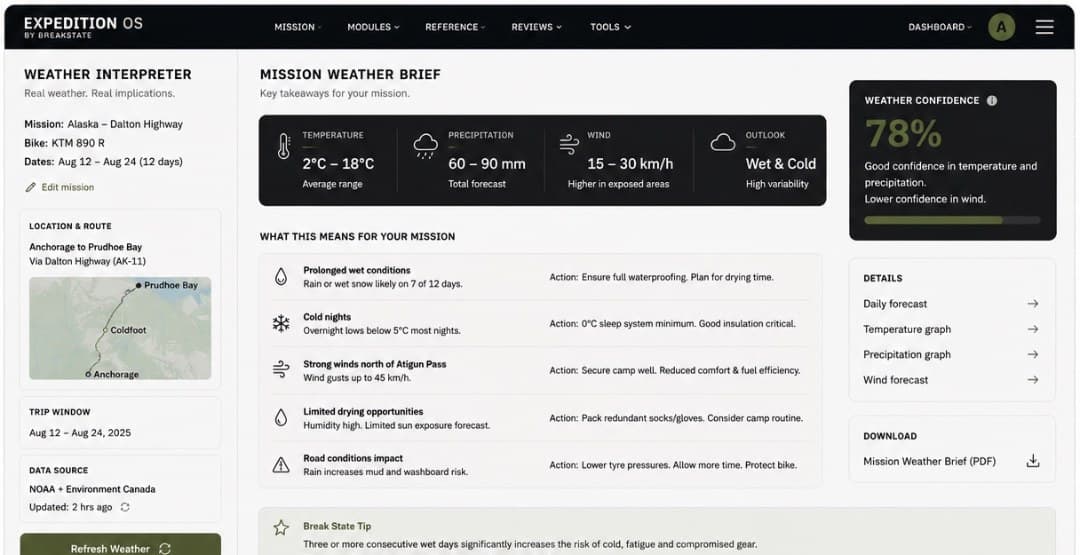Expand the Tools menu
The width and height of the screenshot is (1080, 555).
pos(610,27)
